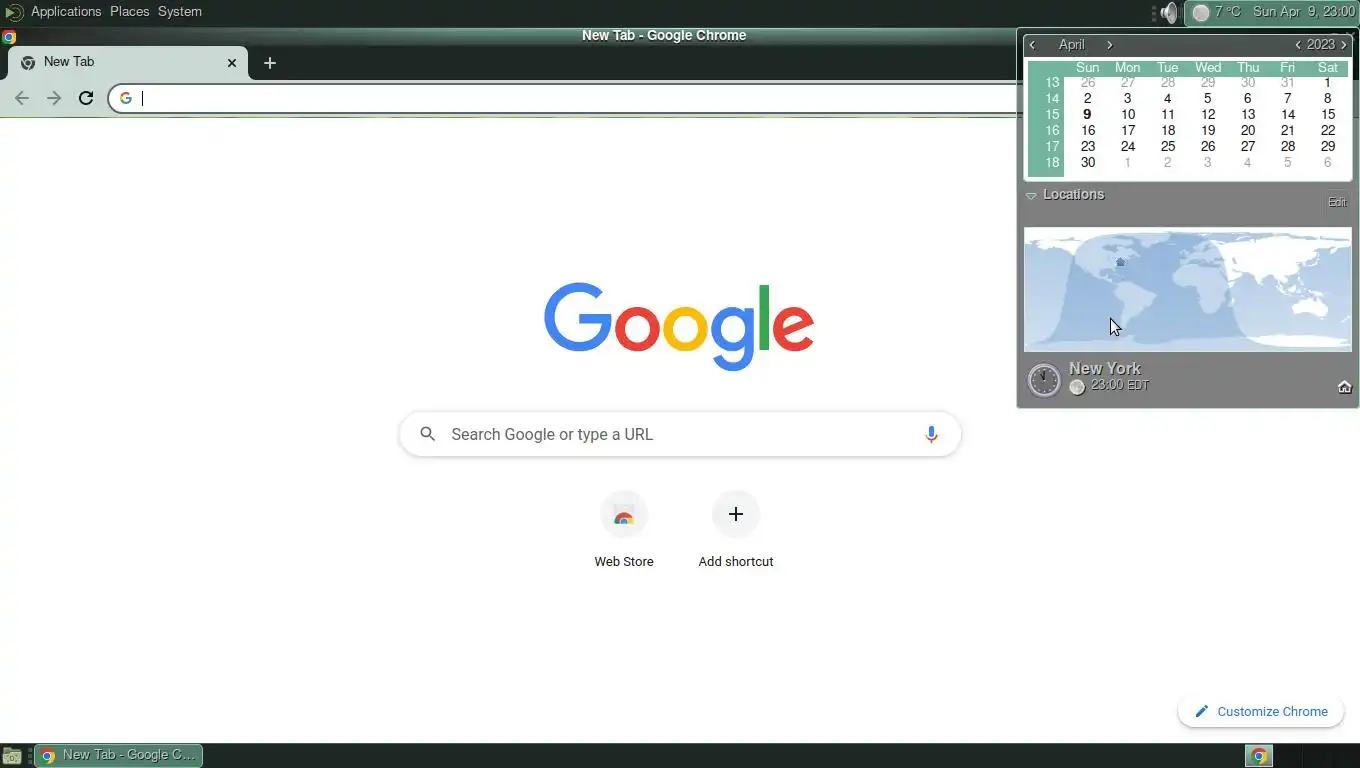Go to next month after April

1110,45
